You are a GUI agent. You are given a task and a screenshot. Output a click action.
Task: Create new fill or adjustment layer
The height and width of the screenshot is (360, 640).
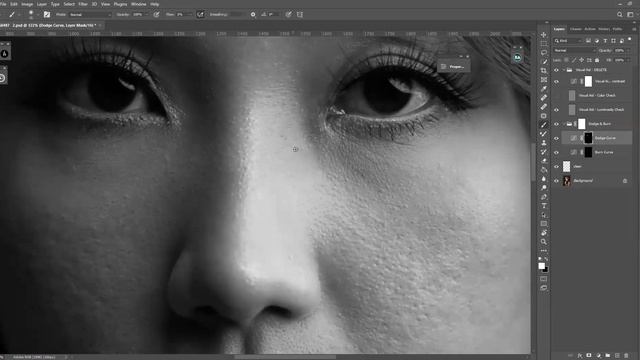click(598, 356)
